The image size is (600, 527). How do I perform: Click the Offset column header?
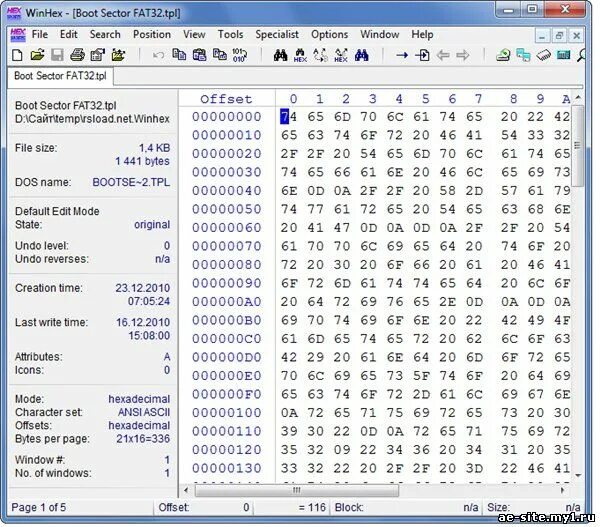[226, 99]
